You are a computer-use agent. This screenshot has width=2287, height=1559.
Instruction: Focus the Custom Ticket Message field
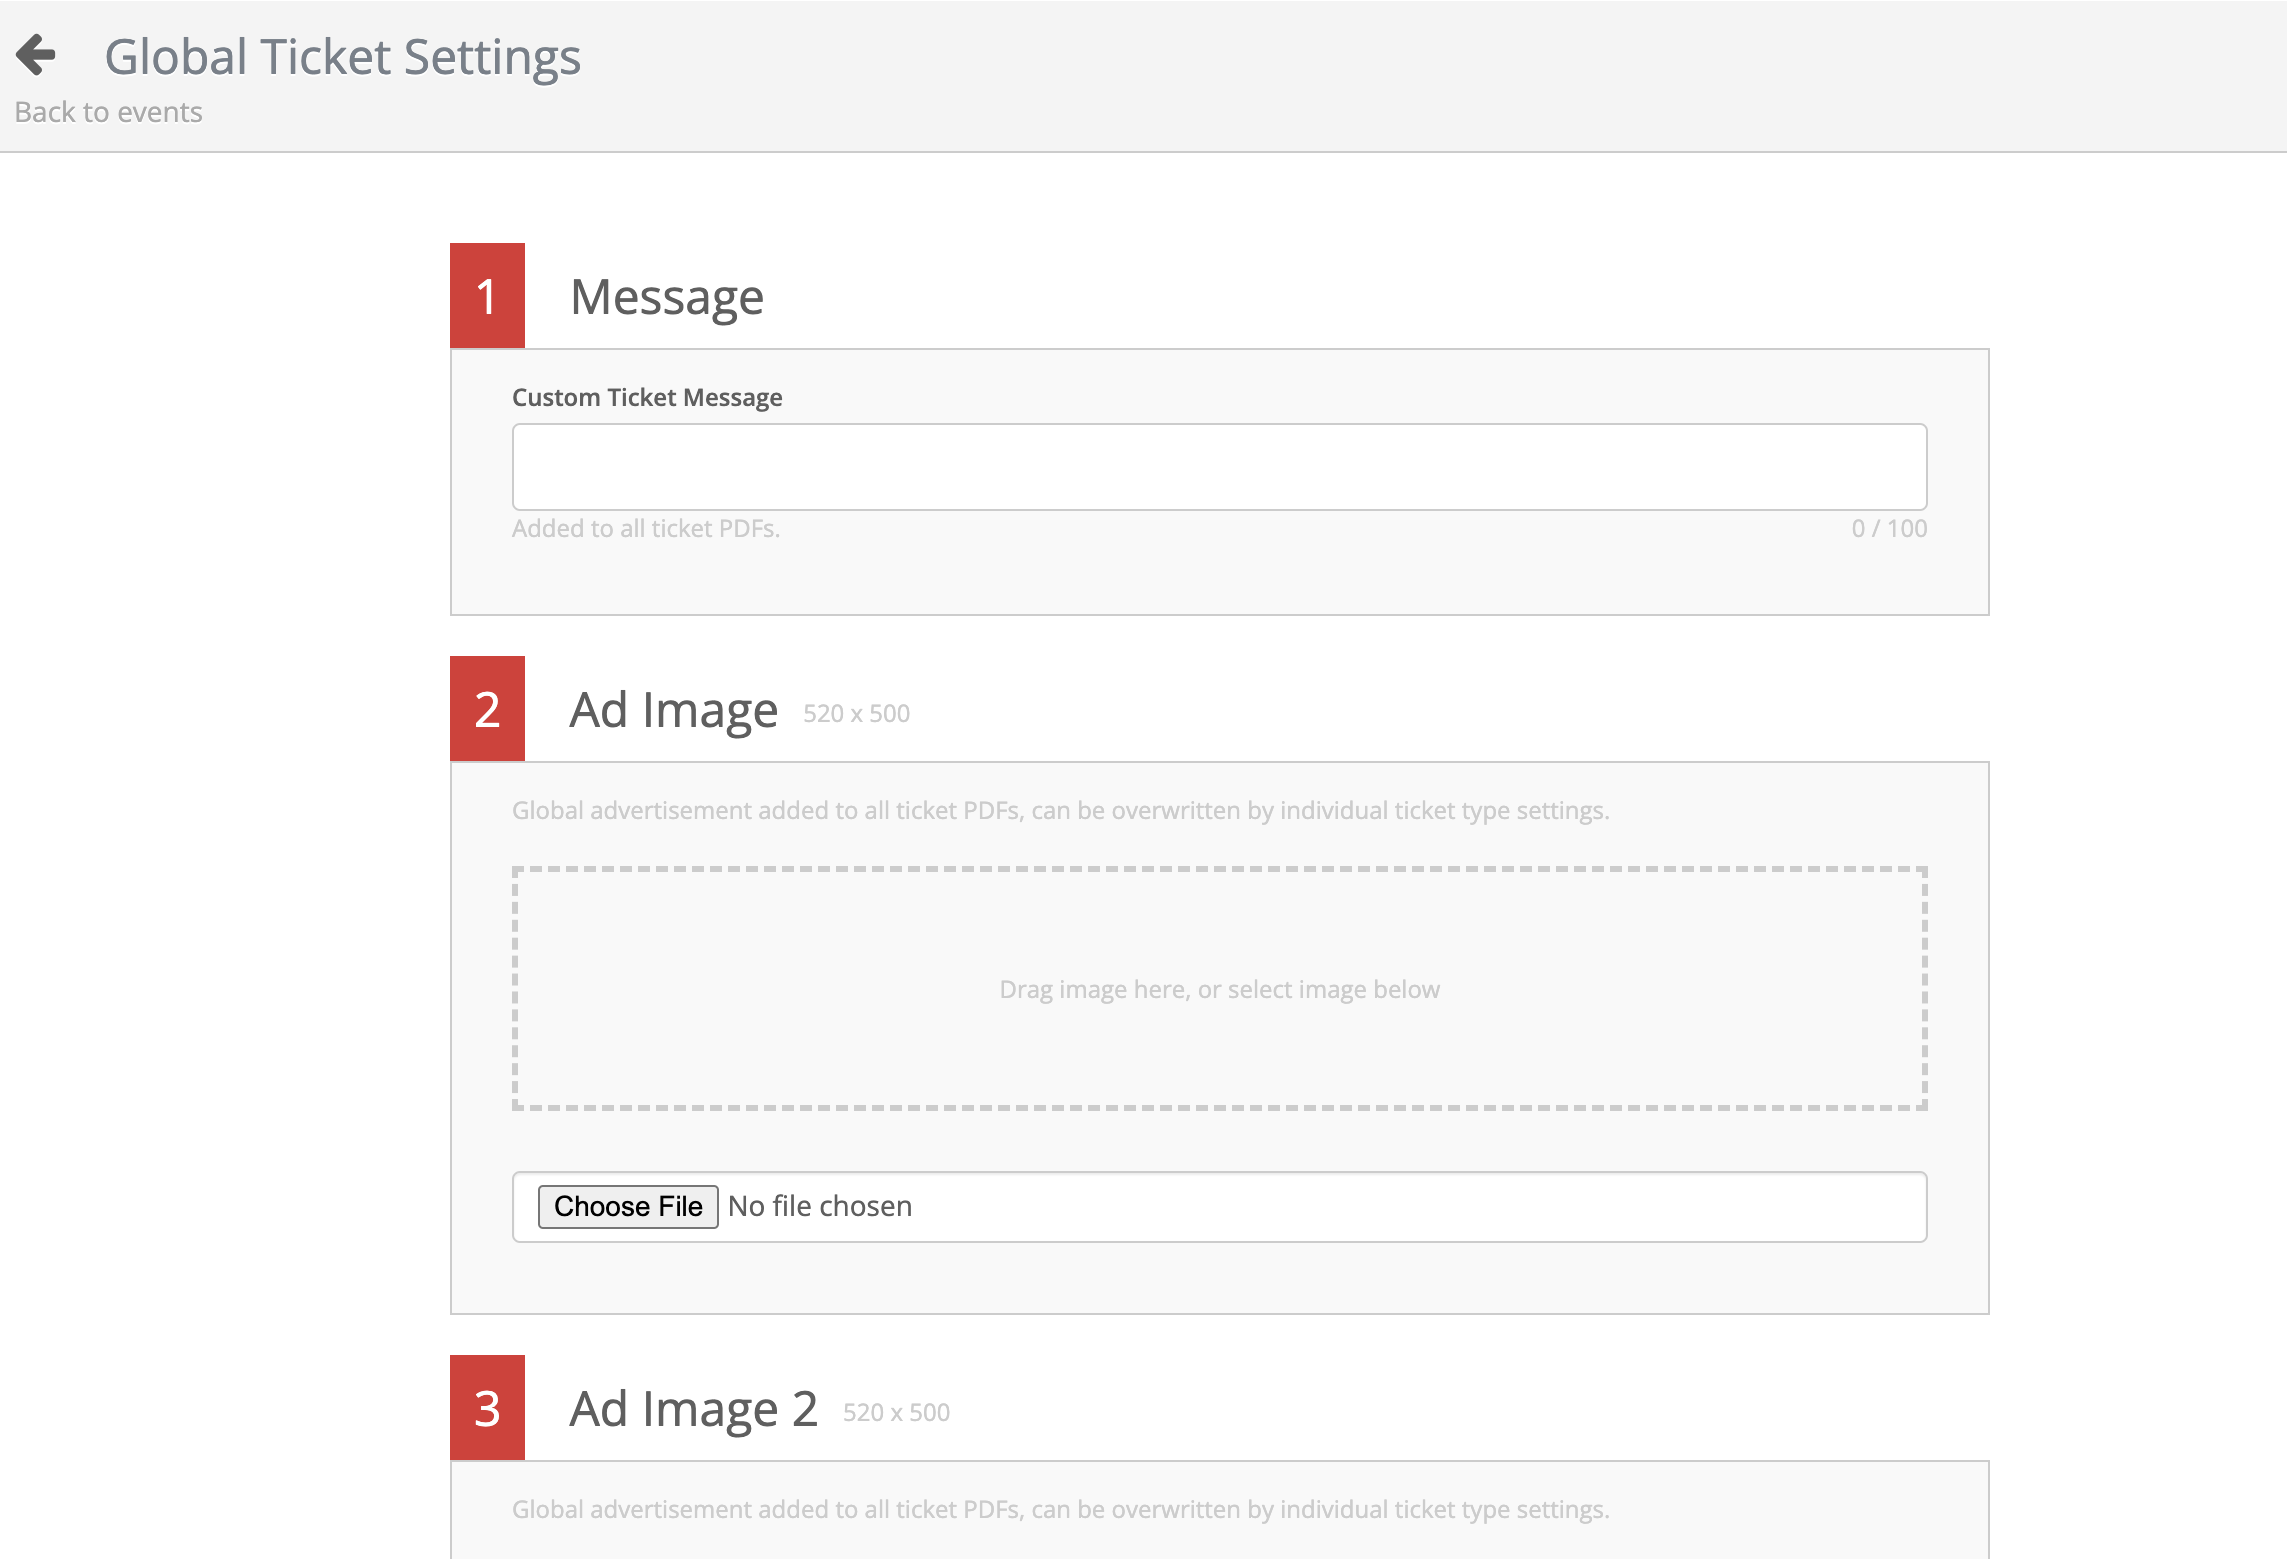1219,467
